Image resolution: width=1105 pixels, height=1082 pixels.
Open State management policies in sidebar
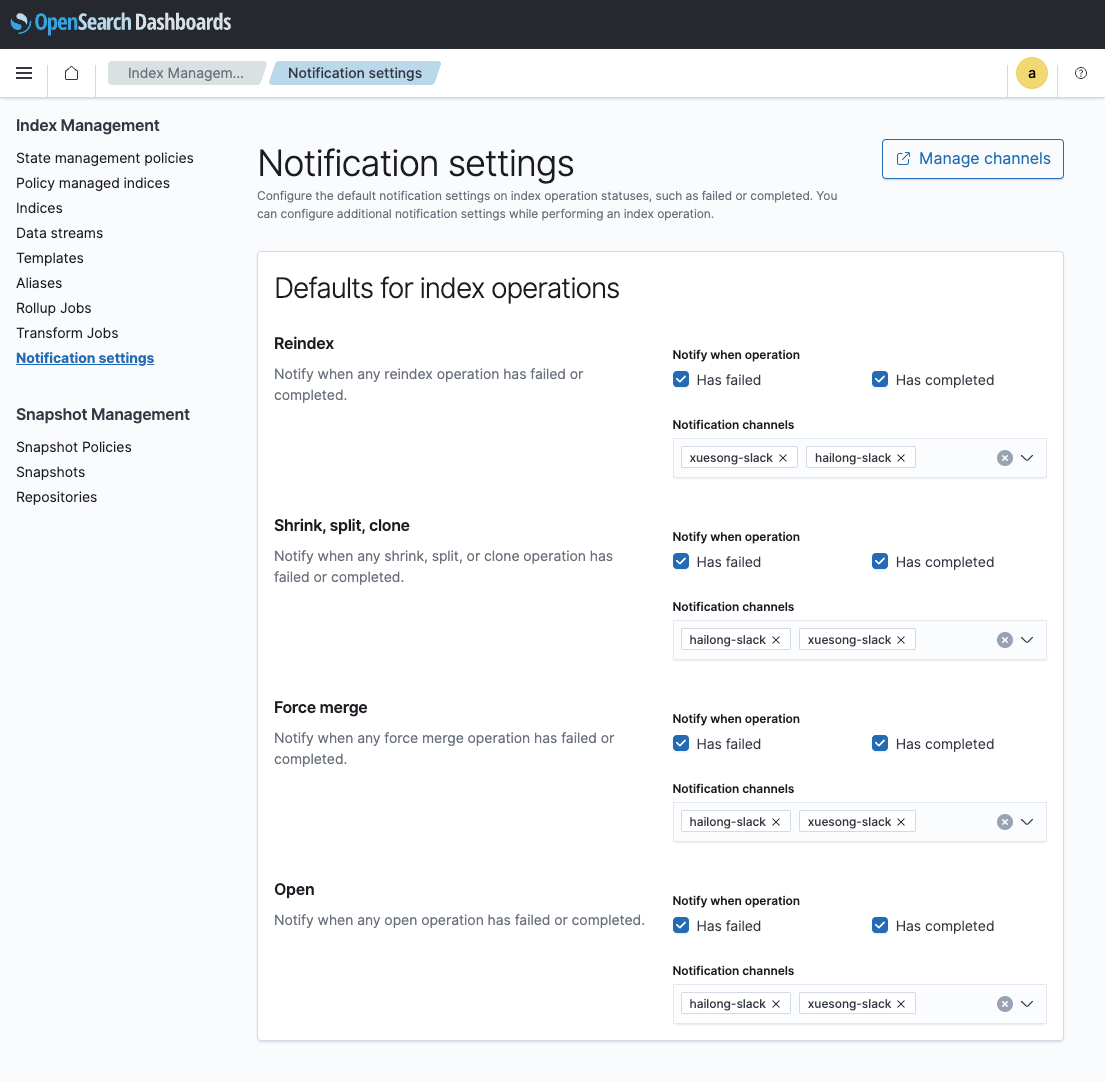[x=105, y=158]
